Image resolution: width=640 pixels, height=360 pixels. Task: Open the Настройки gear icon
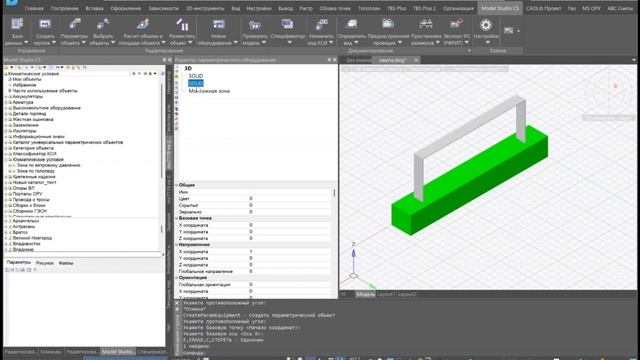485,25
